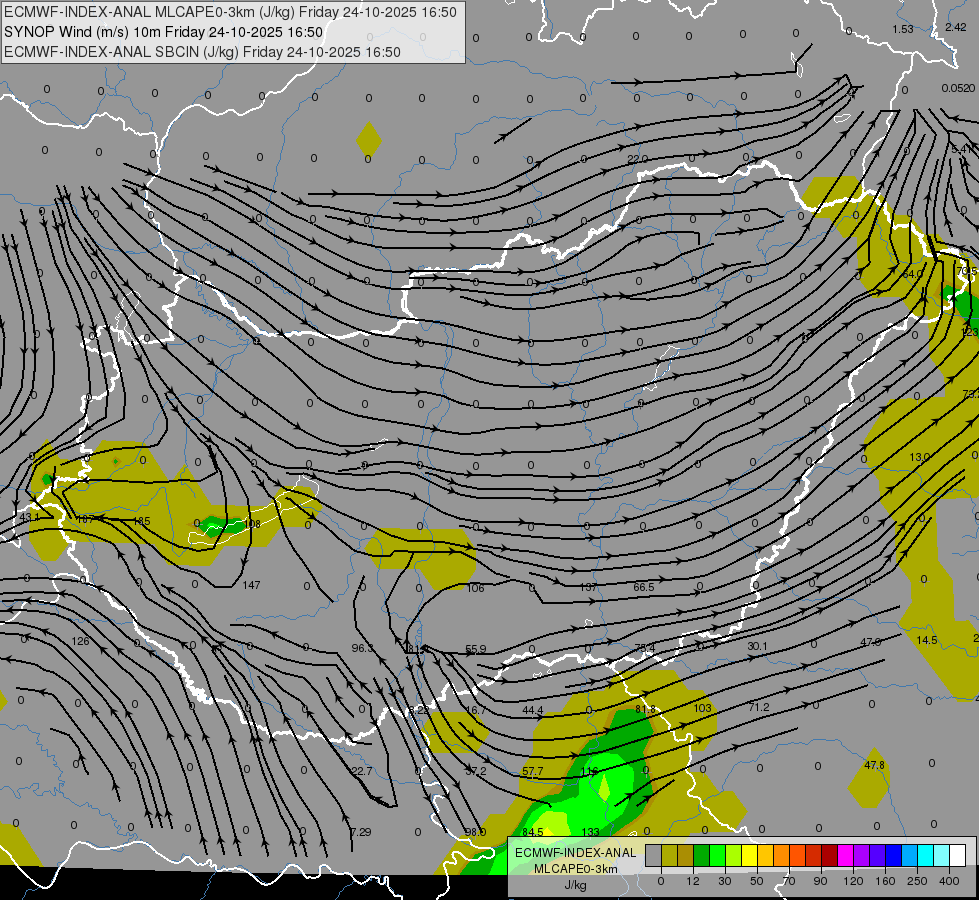Click the legend scale label 120
Image resolution: width=979 pixels, height=900 pixels.
(x=854, y=881)
